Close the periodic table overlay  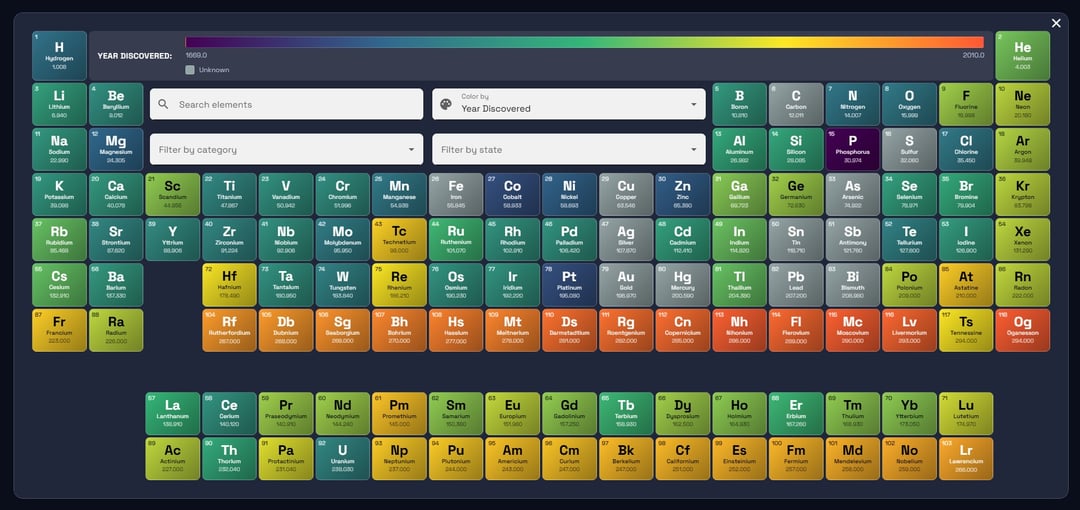[x=1056, y=23]
